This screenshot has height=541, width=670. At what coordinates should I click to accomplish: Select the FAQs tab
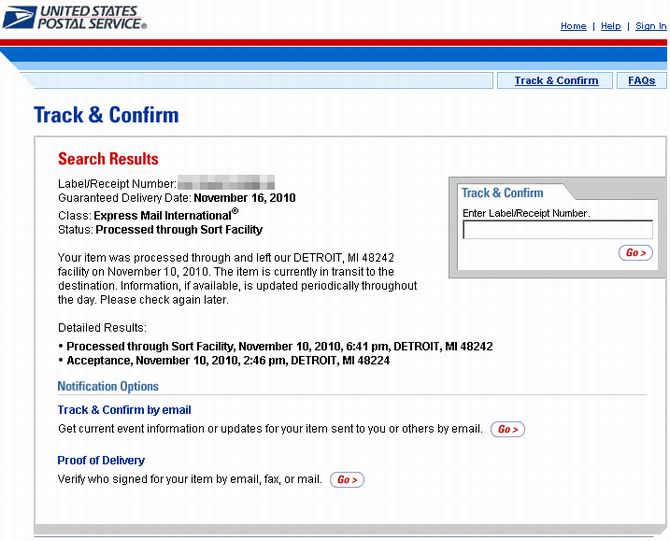[641, 80]
